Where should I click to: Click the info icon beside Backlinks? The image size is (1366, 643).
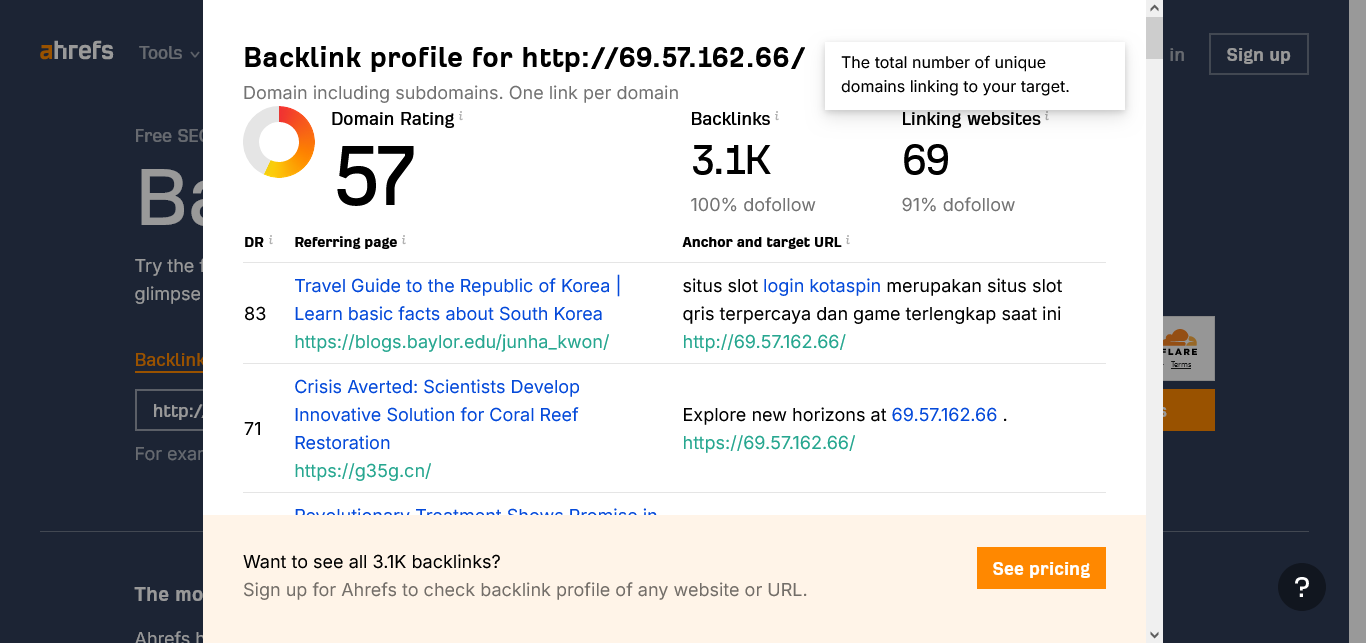coord(777,117)
